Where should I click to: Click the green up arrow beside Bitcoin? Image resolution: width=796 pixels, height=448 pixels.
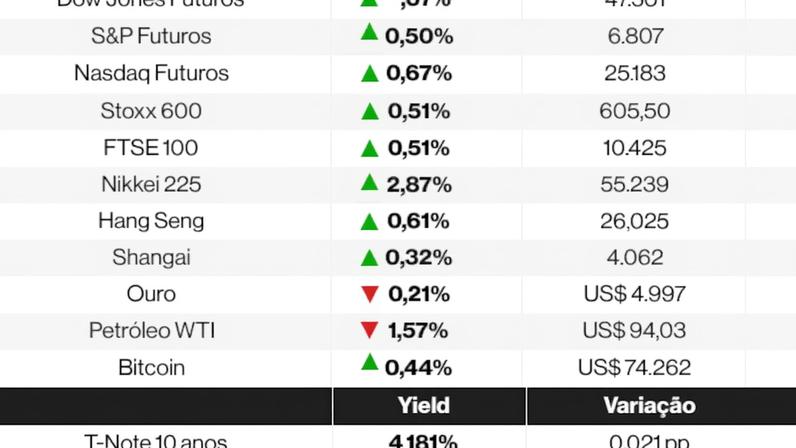370,364
